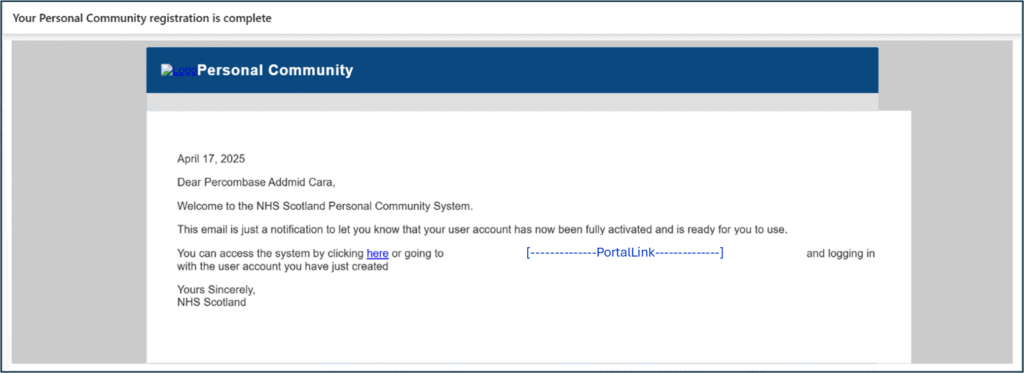Viewport: 1024px width, 373px height.
Task: Click the "here" hyperlink in the email
Action: point(377,253)
